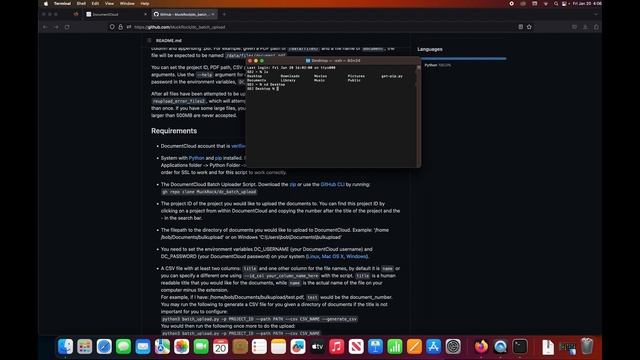Open App Store in the dock
The height and width of the screenshot is (360, 640).
(433, 347)
